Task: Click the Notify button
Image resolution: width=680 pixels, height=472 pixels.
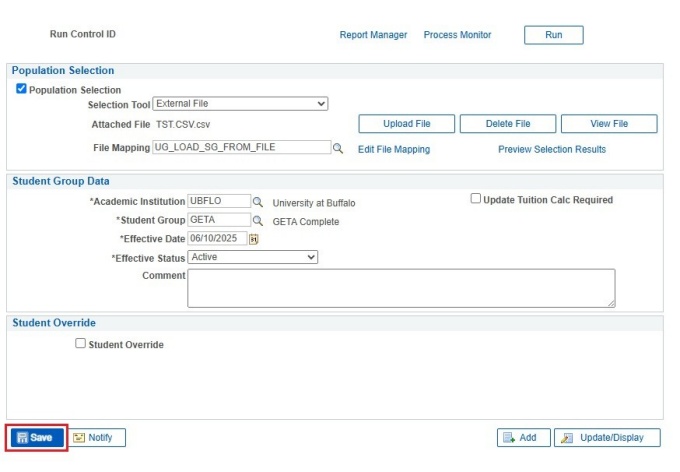Action: [x=93, y=438]
